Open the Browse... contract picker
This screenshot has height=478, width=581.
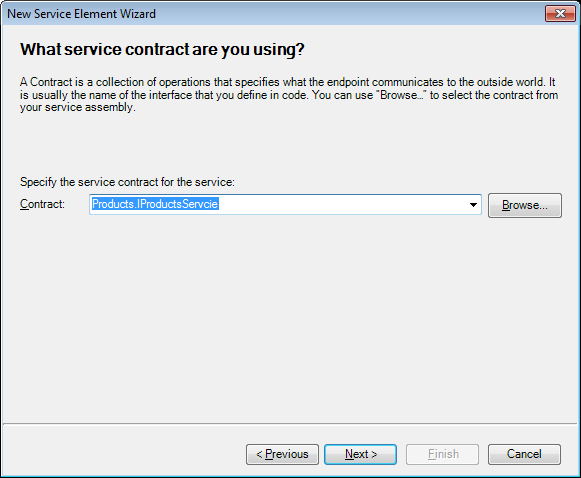[x=525, y=205]
